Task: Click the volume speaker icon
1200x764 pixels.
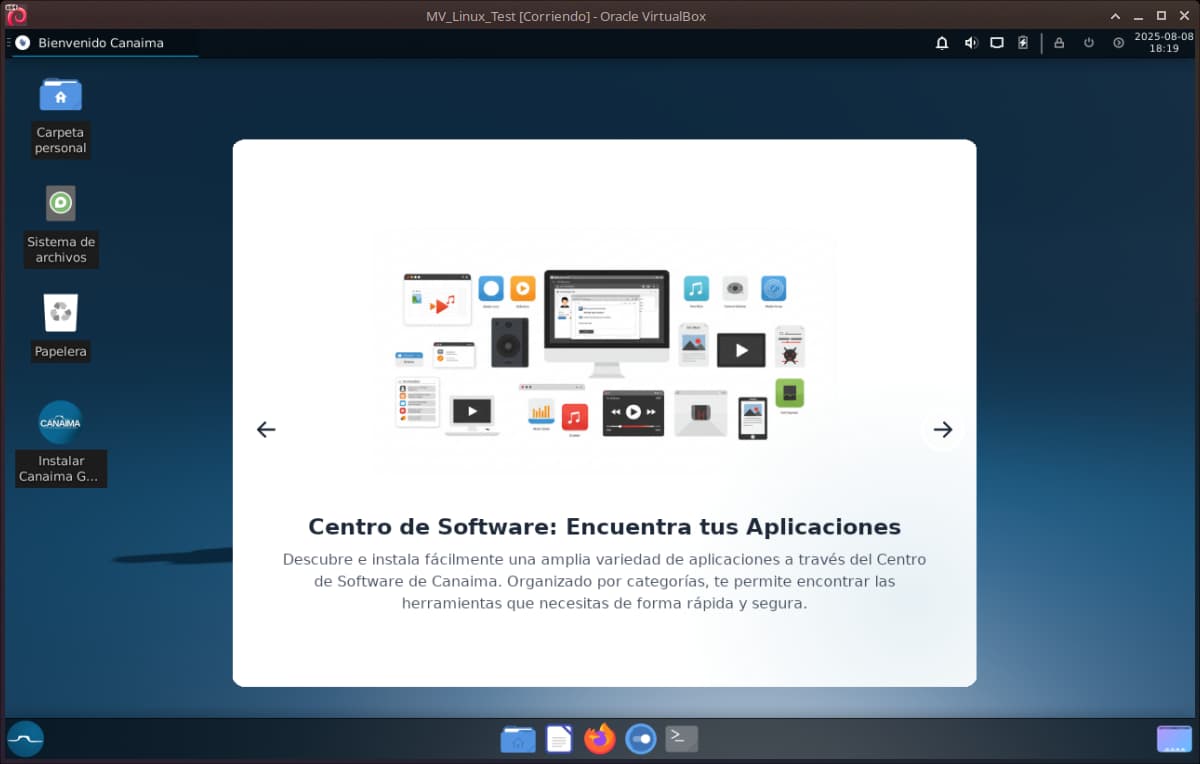Action: tap(970, 43)
